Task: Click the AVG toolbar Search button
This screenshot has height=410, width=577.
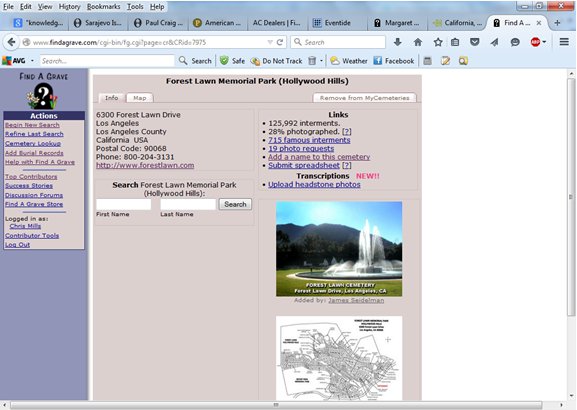Action: [x=195, y=61]
